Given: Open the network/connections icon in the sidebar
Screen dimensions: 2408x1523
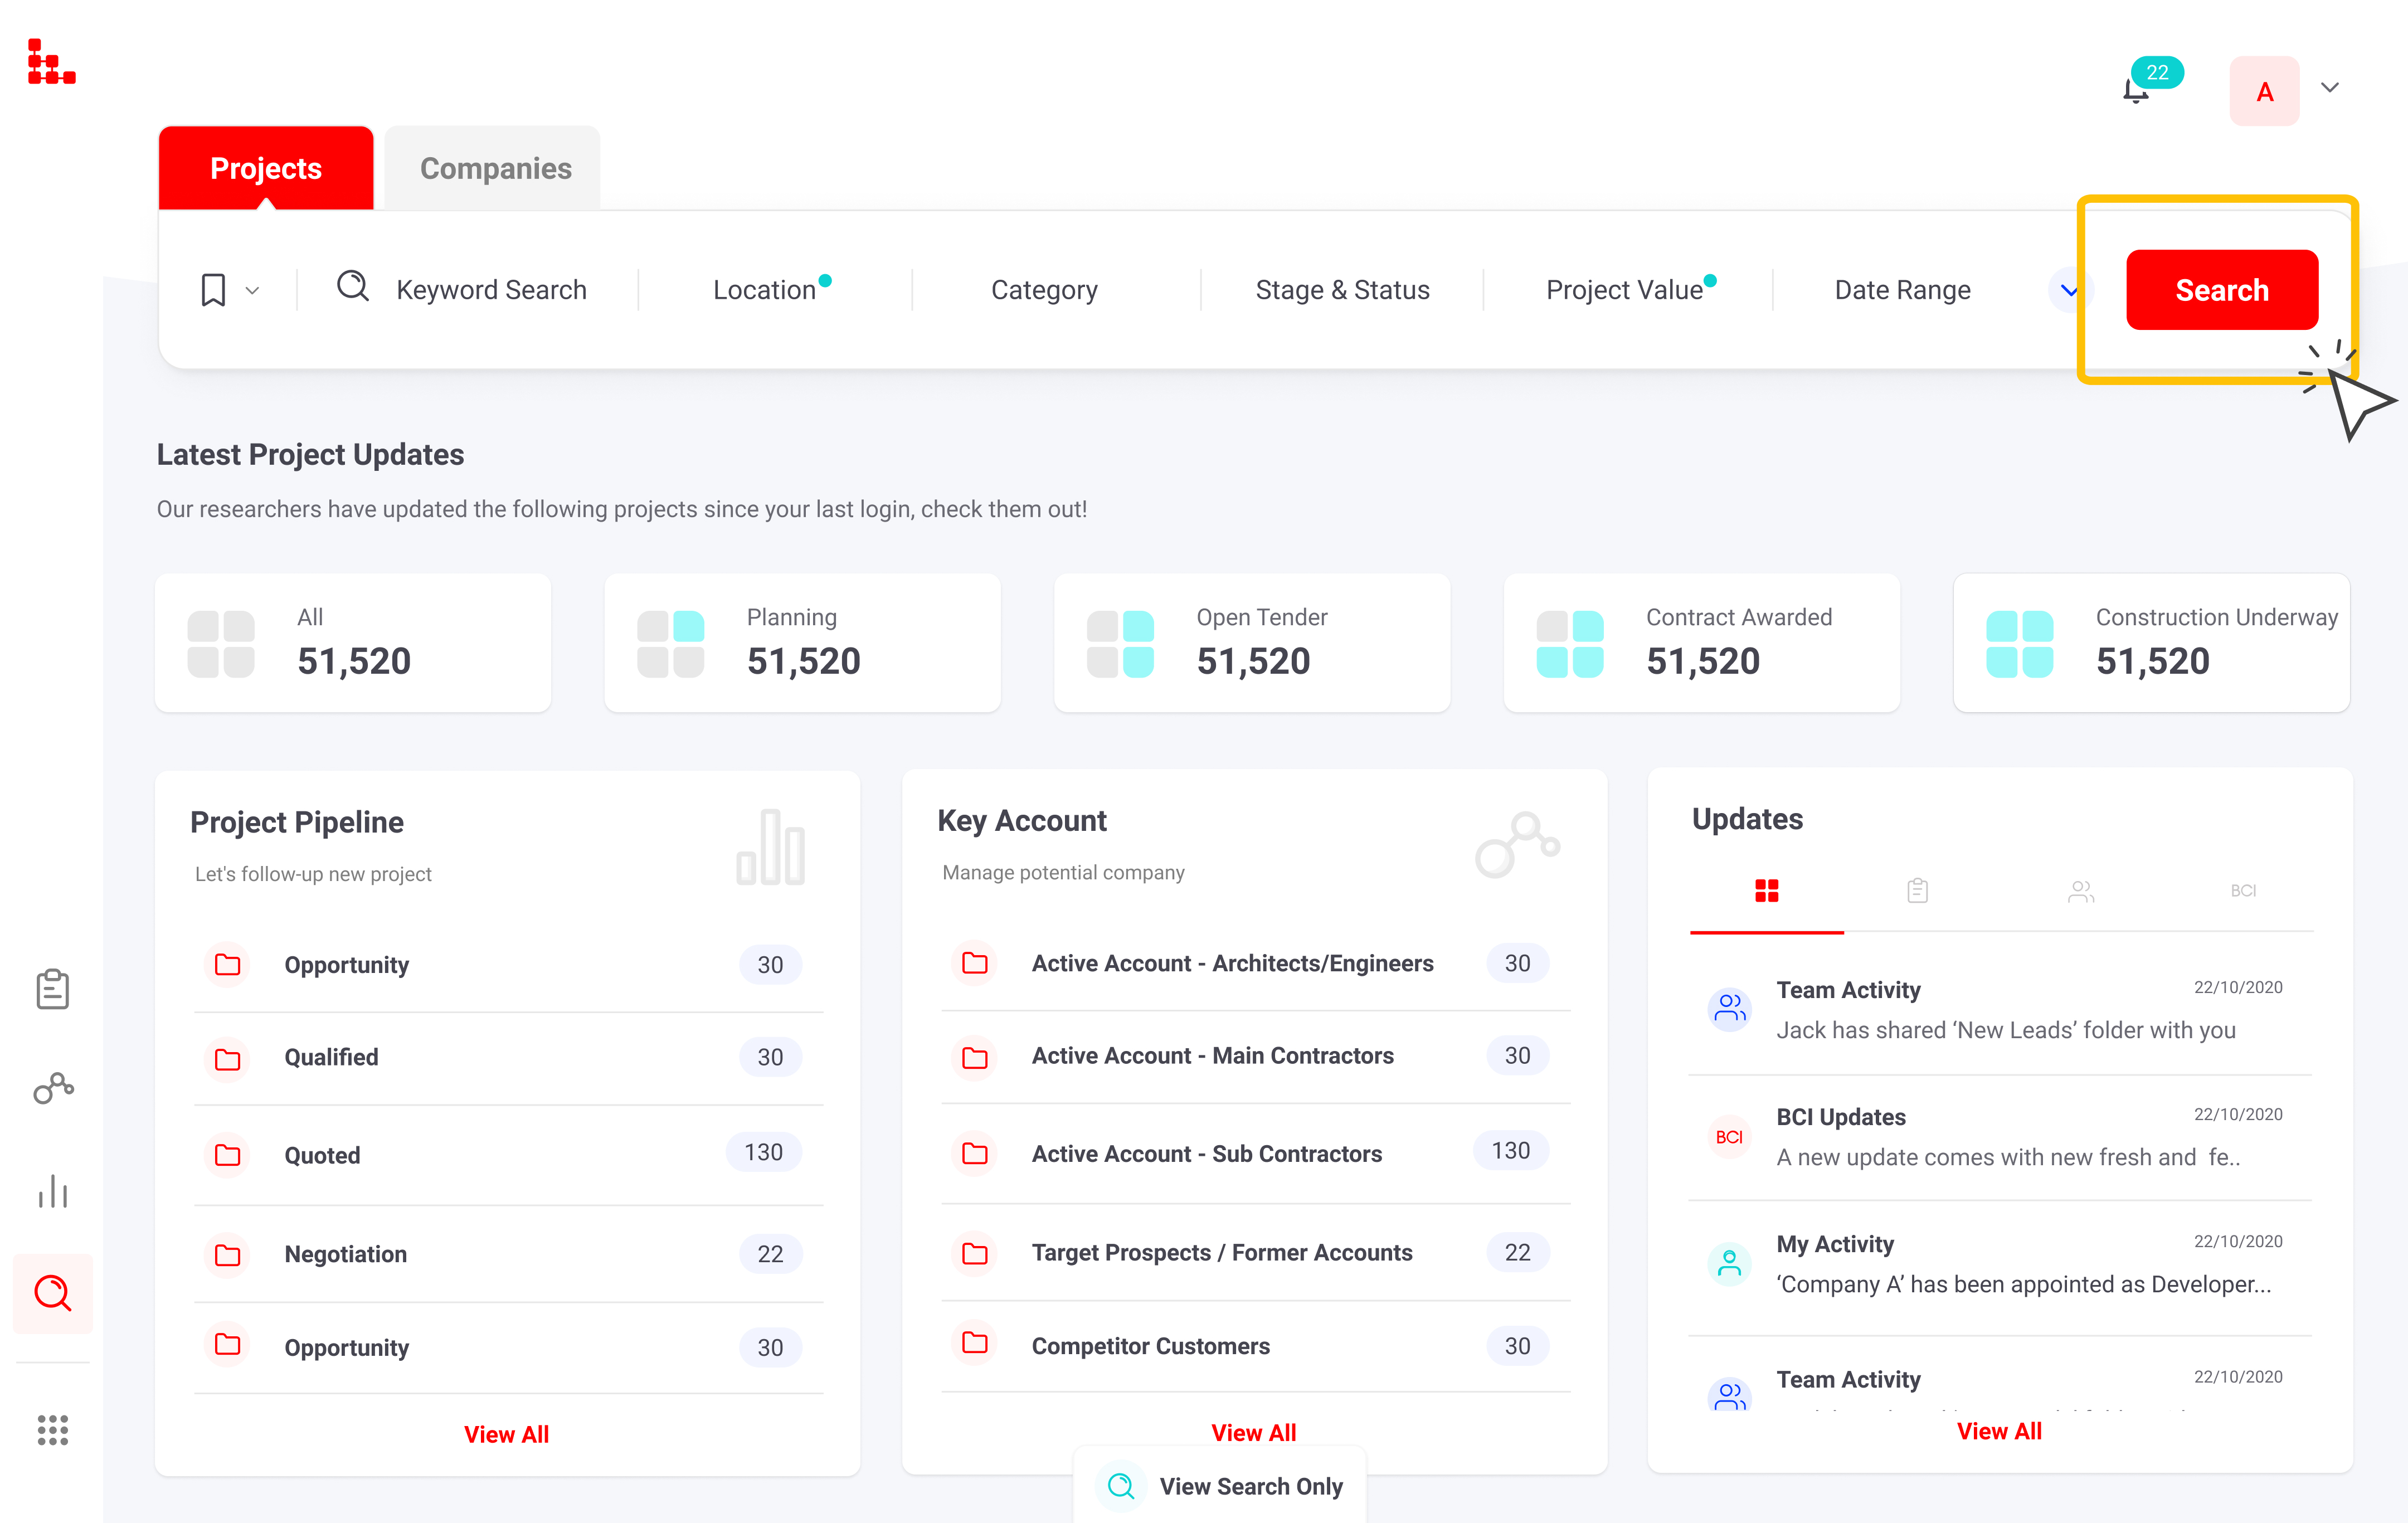Looking at the screenshot, I should (53, 1089).
